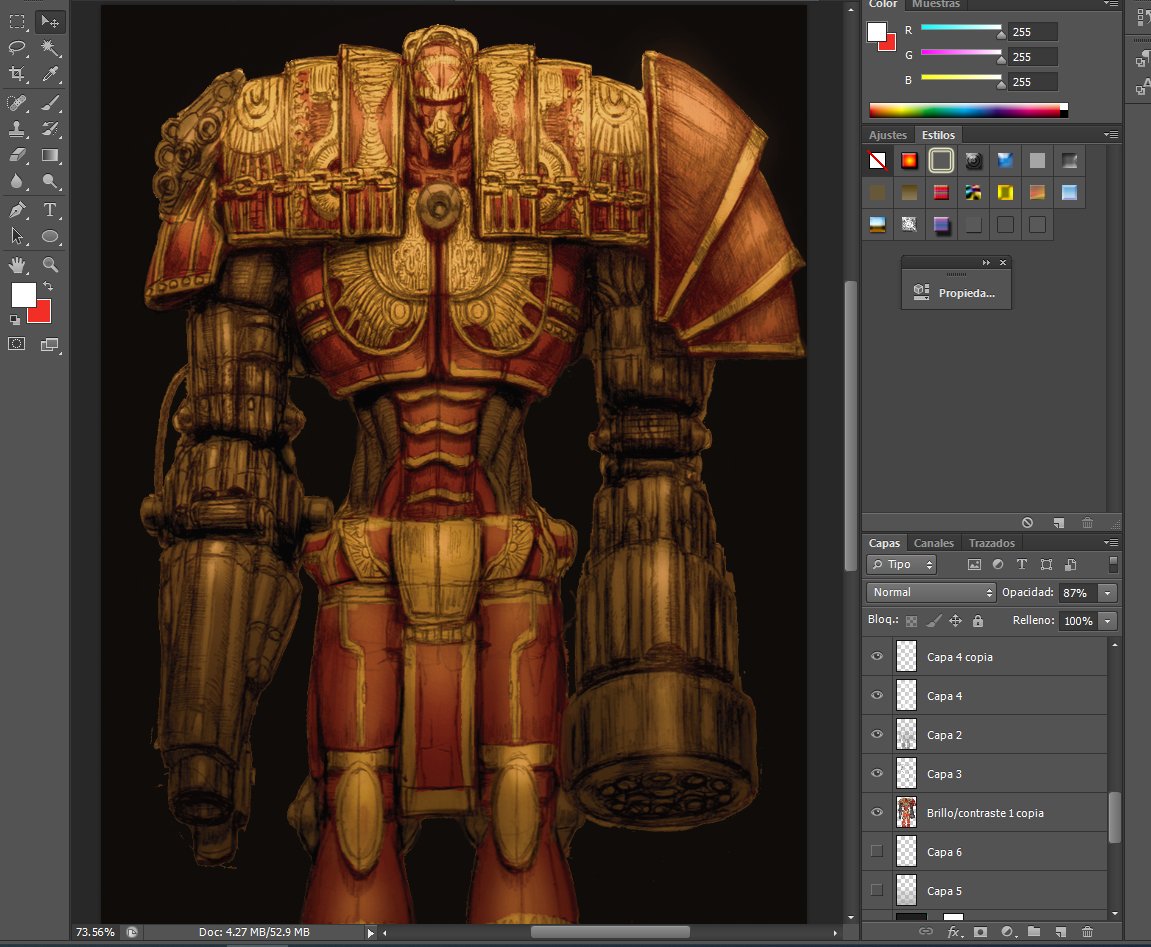Pick the Clone Stamp tool

[x=18, y=129]
